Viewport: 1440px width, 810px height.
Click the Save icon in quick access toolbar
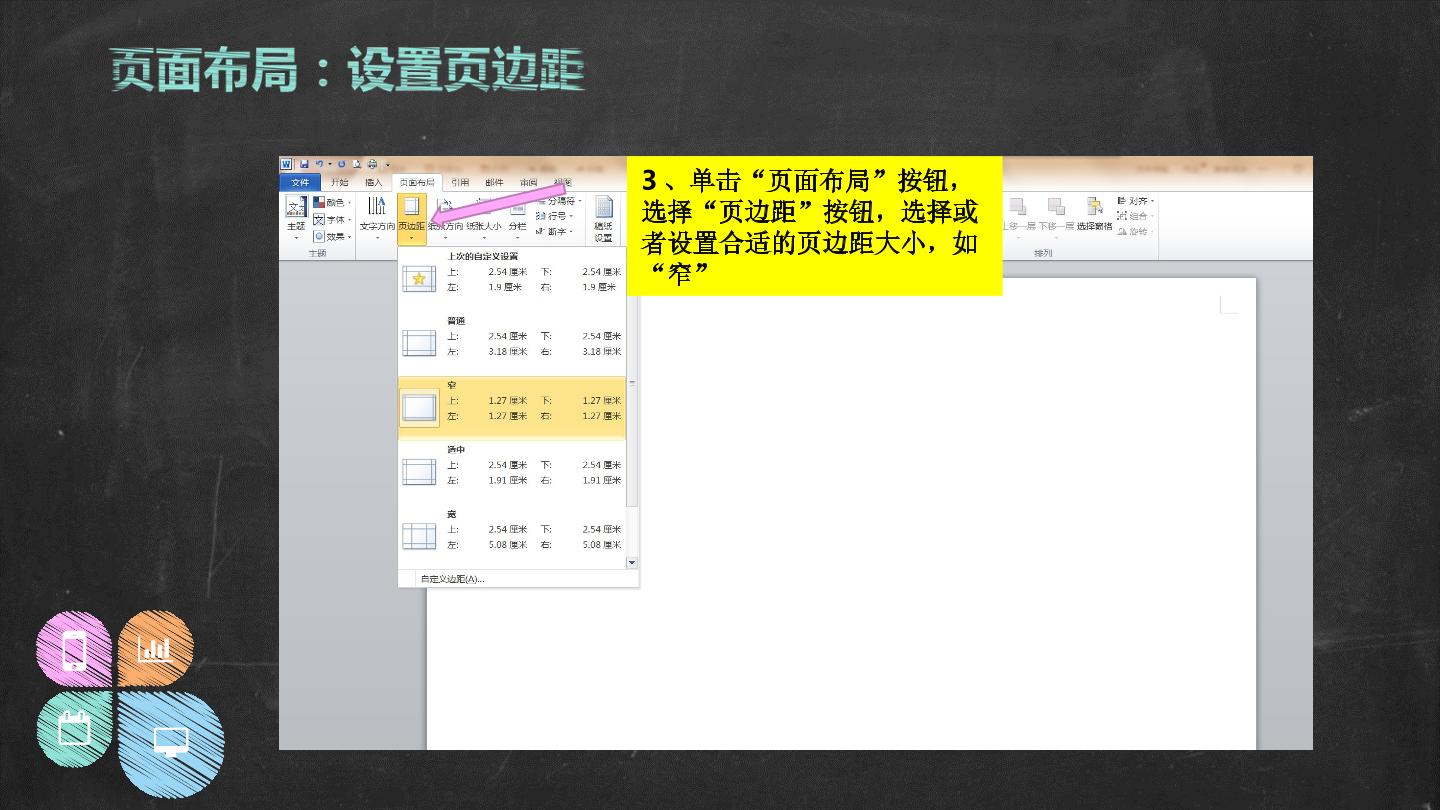tap(304, 164)
